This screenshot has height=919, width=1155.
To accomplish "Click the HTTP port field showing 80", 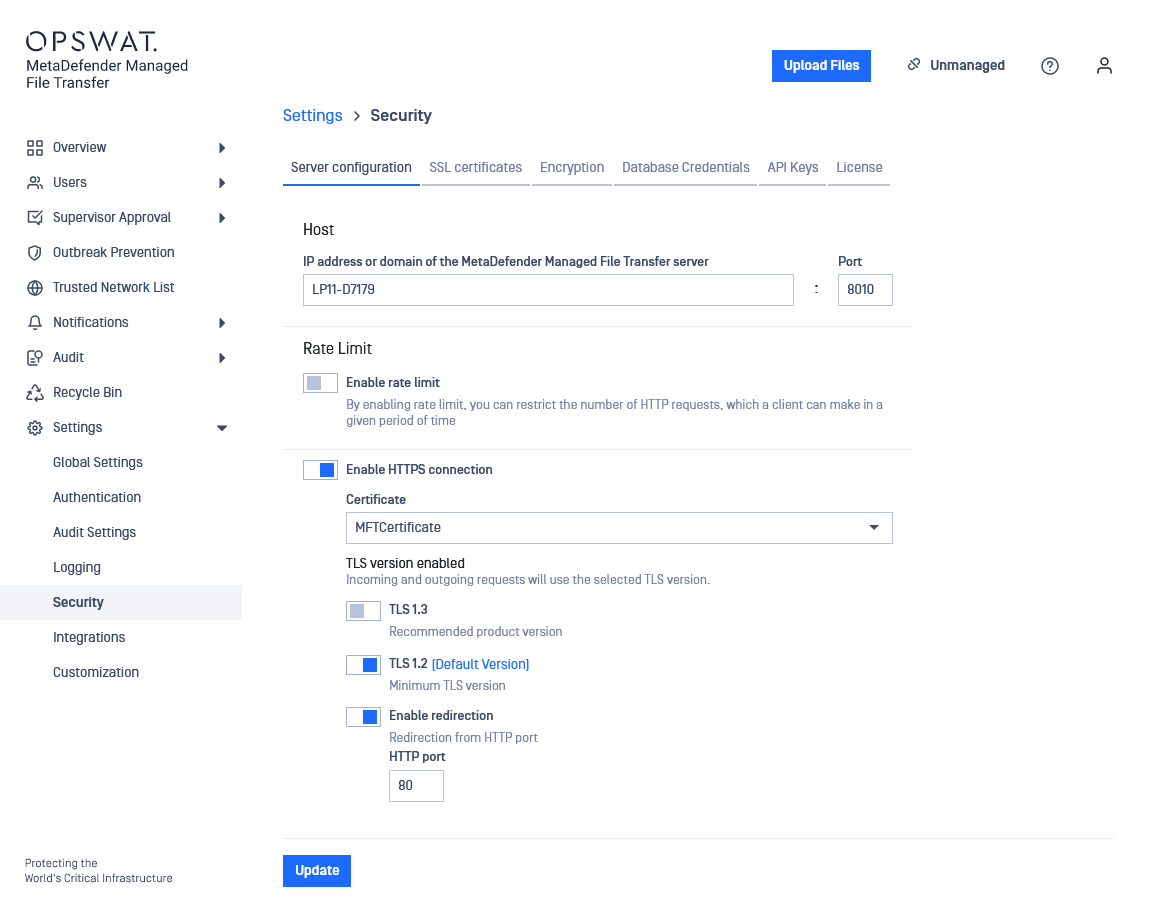I will tap(416, 786).
